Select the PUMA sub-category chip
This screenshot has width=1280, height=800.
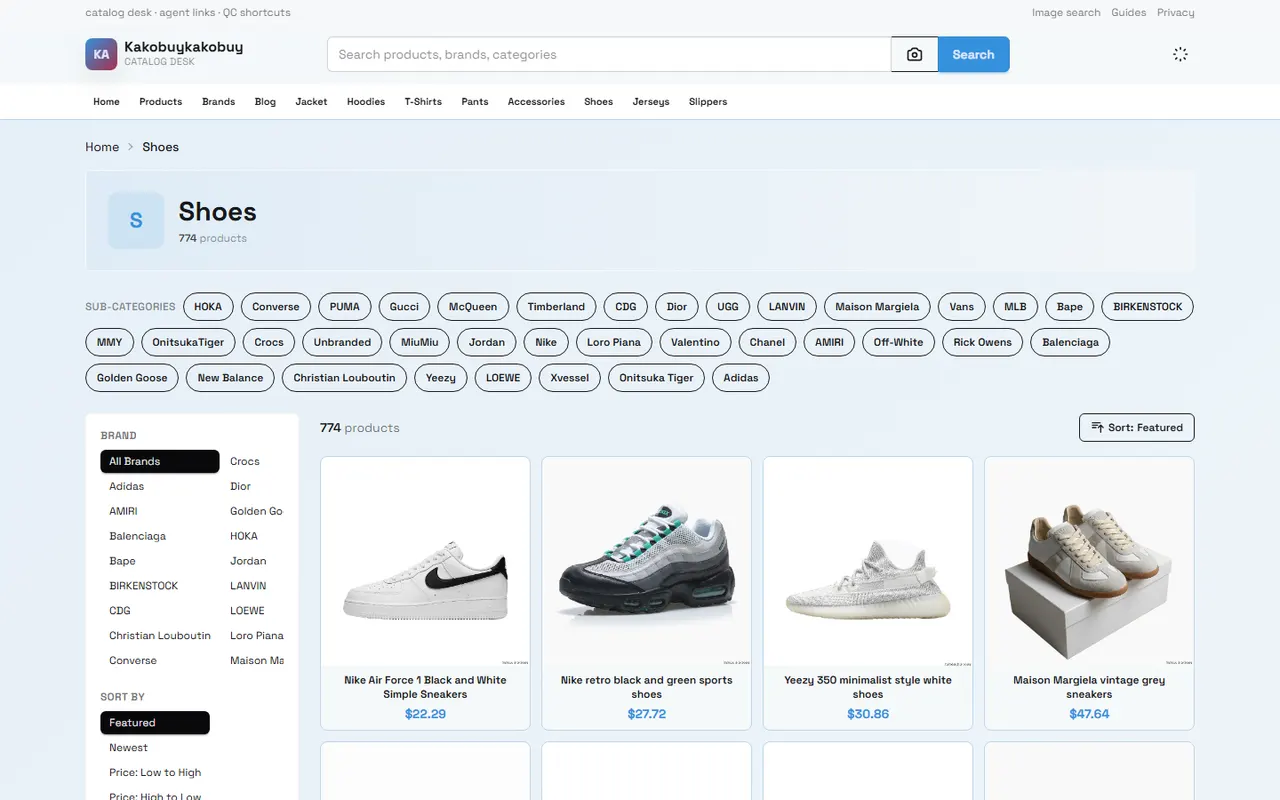[x=344, y=307]
